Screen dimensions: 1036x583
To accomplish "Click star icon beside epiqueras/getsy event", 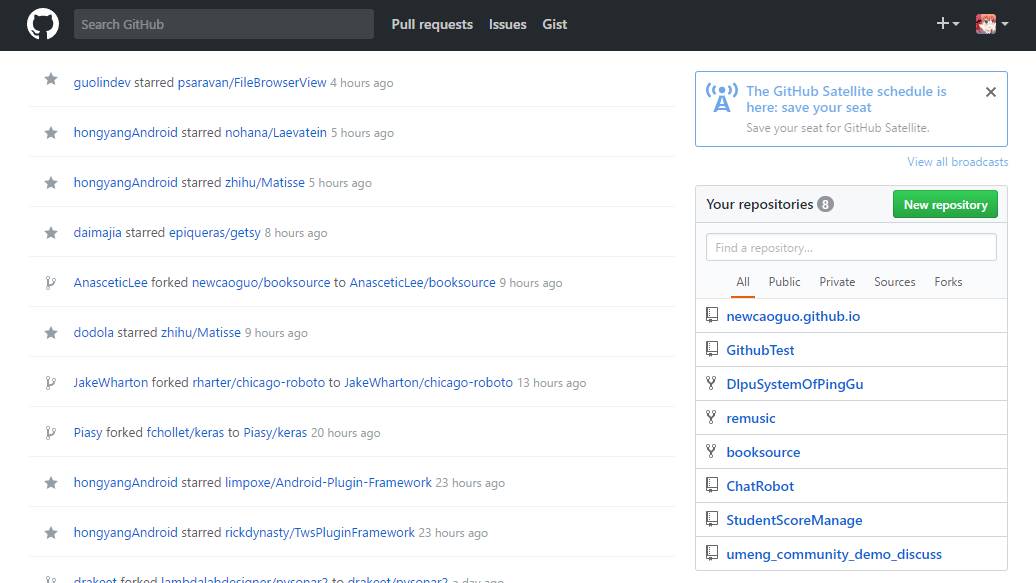I will 51,233.
